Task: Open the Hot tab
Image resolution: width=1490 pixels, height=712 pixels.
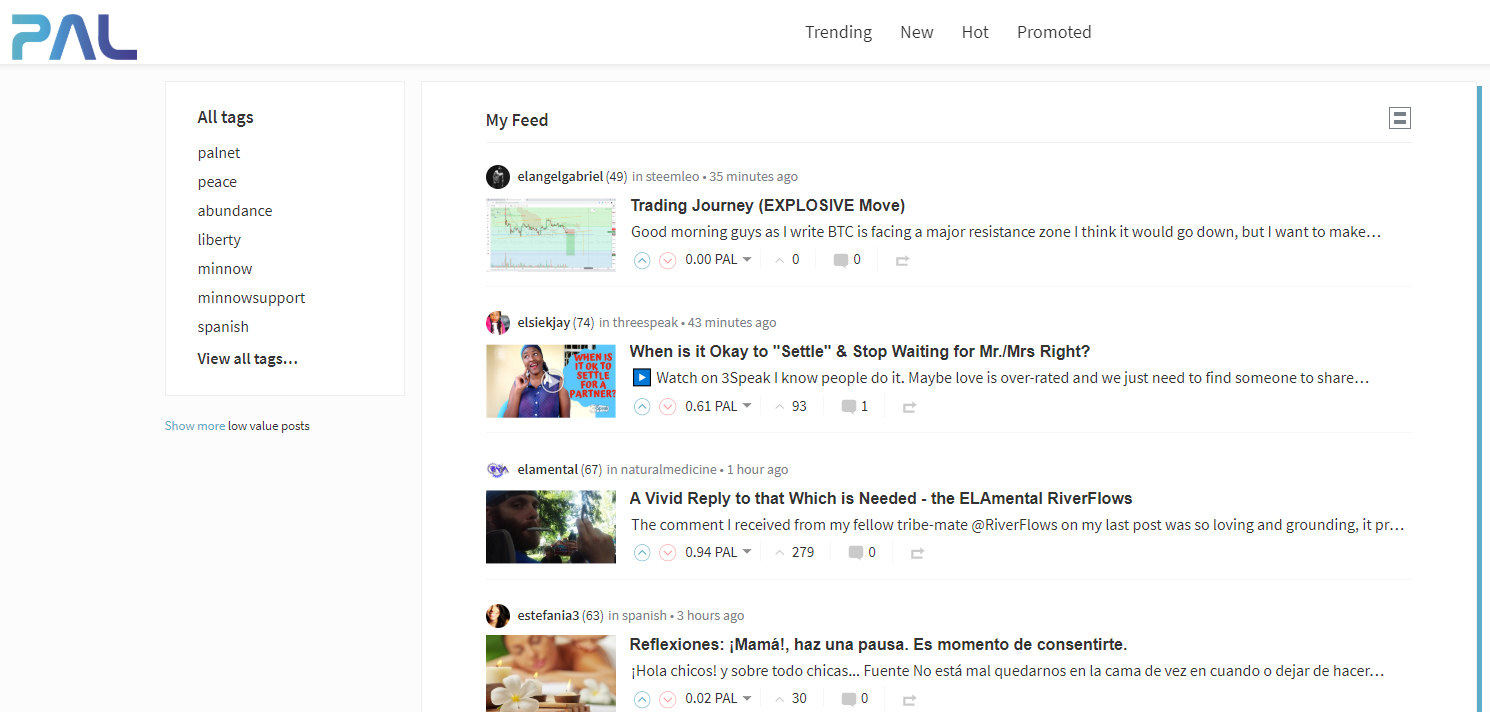Action: [975, 32]
